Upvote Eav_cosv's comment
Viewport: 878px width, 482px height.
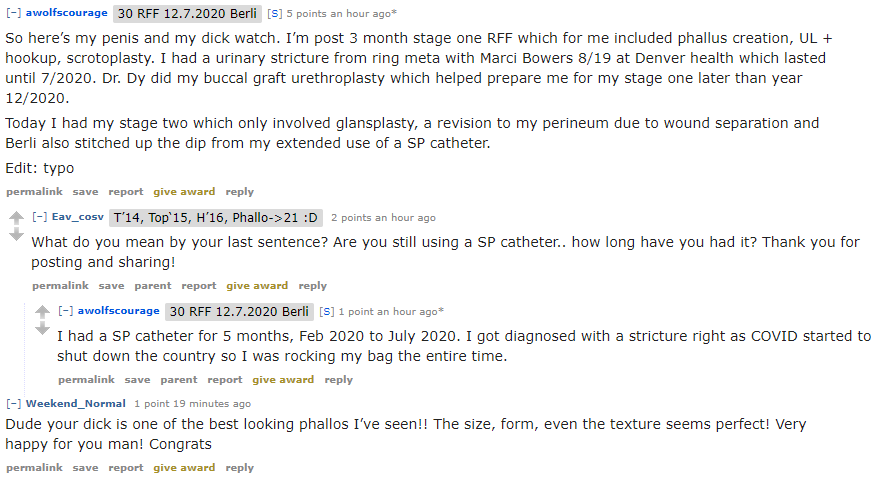(16, 217)
